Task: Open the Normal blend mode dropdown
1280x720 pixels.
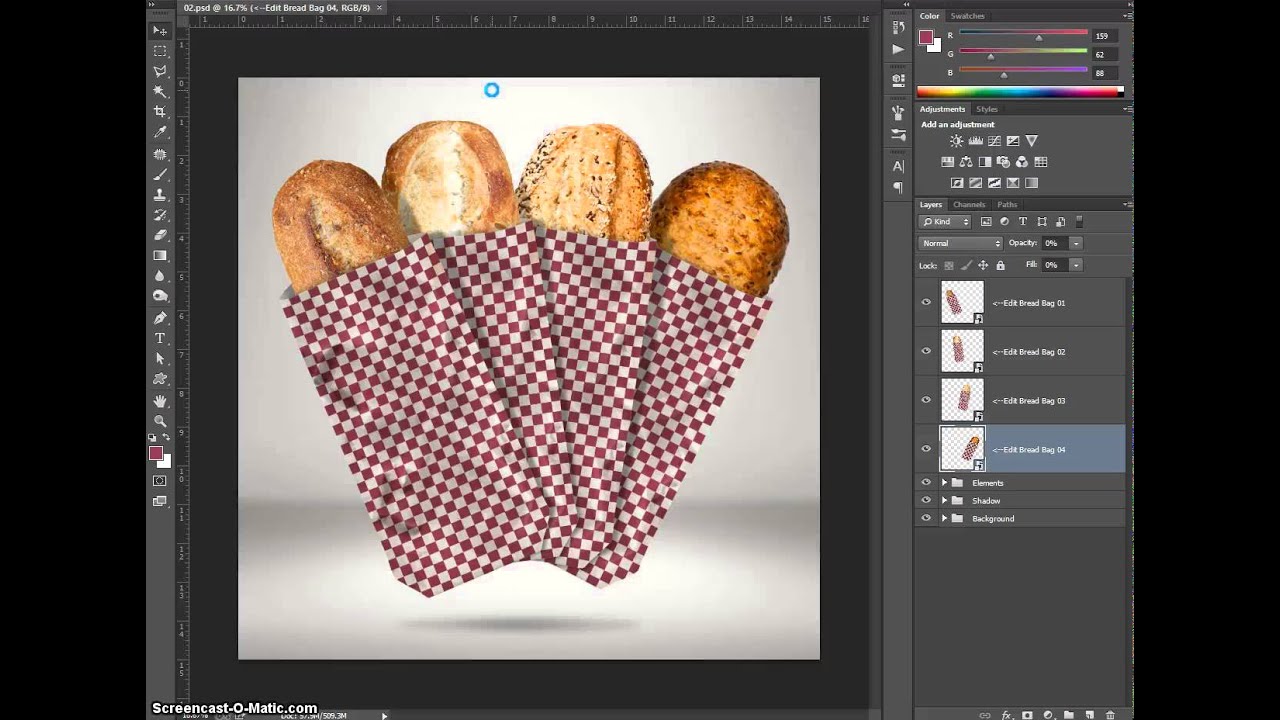Action: [x=960, y=243]
